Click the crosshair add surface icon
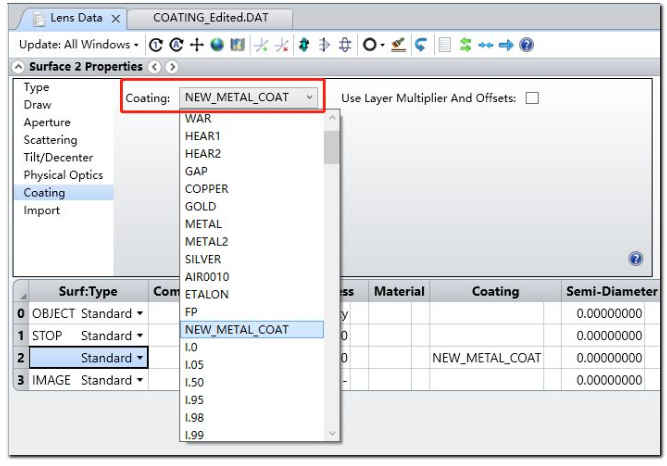Viewport: 667px width, 466px height. point(197,45)
